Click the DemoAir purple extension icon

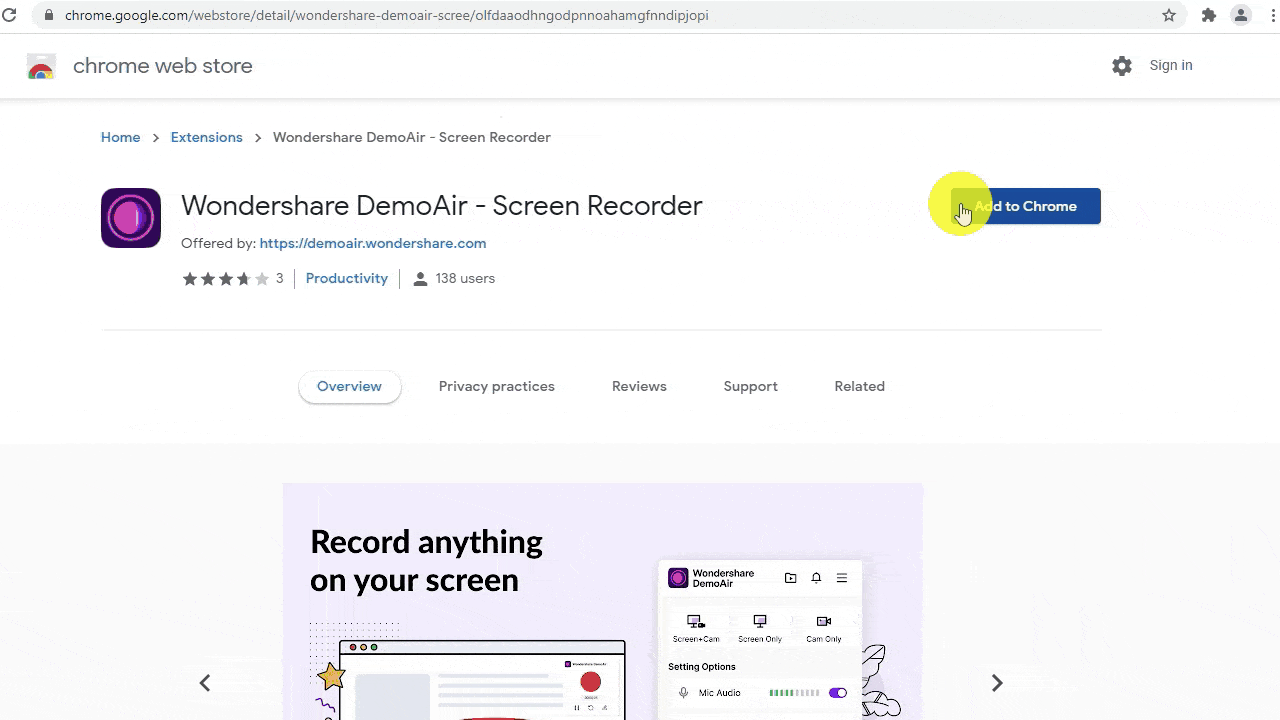131,218
